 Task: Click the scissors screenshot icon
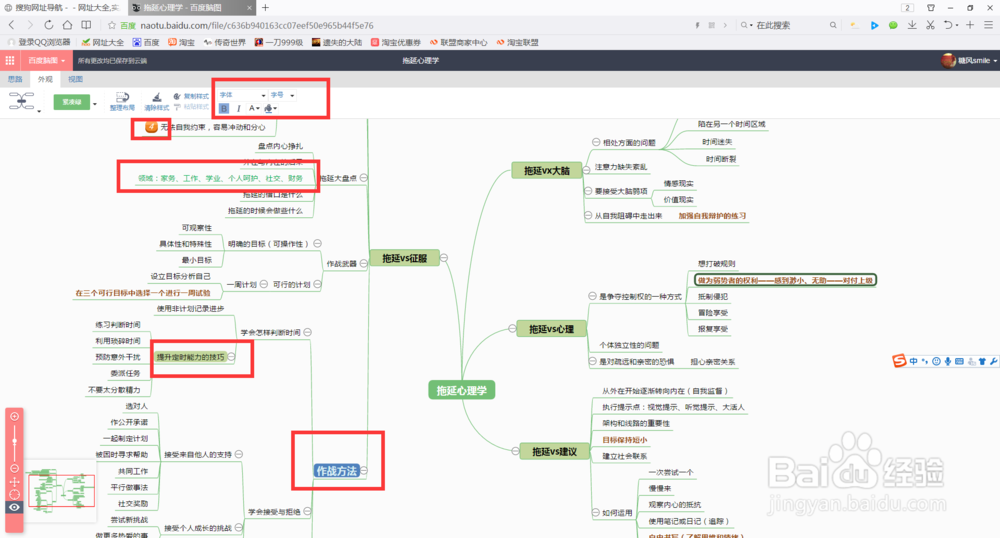click(x=930, y=25)
